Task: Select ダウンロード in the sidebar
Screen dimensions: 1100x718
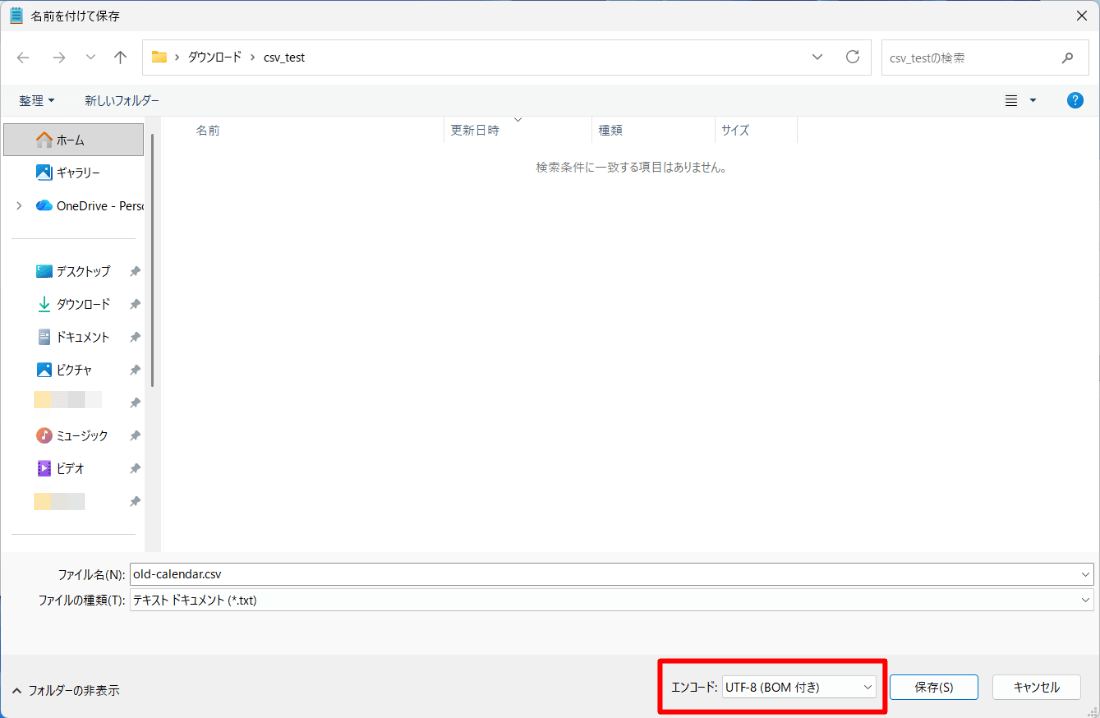Action: [83, 304]
